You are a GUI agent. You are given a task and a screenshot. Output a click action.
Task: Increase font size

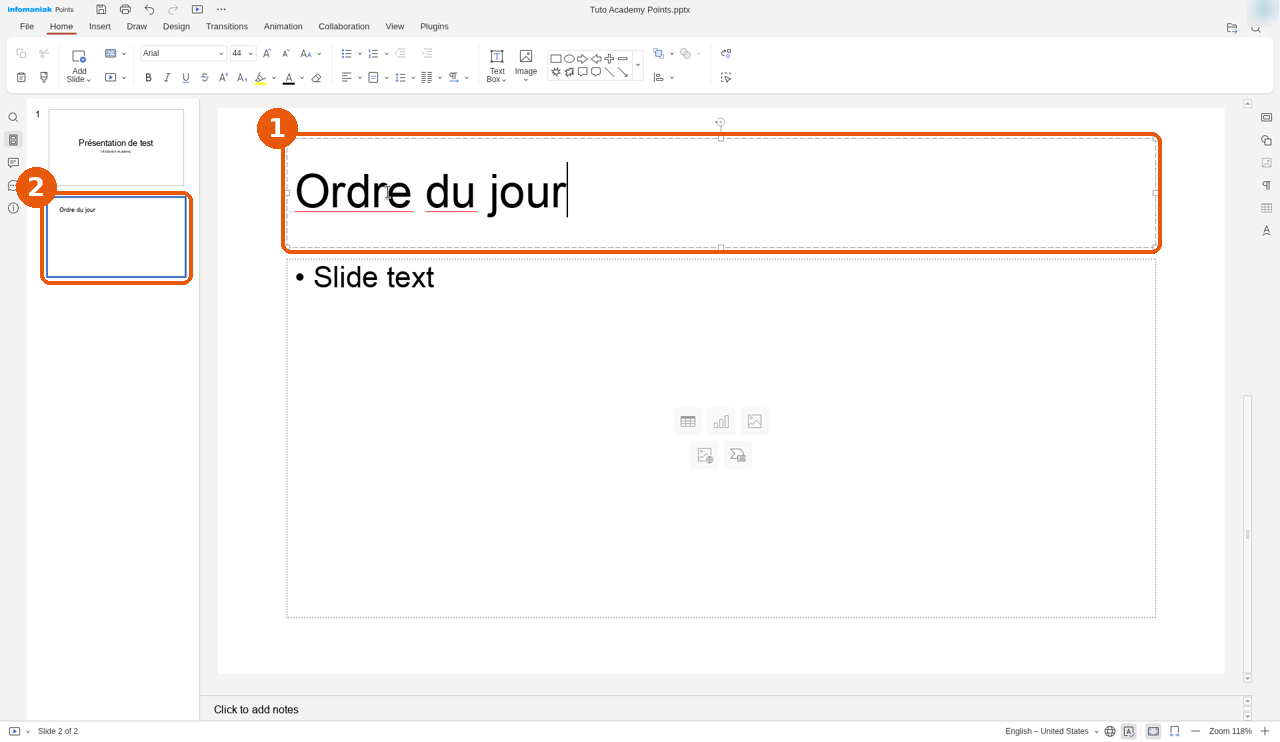(x=267, y=53)
